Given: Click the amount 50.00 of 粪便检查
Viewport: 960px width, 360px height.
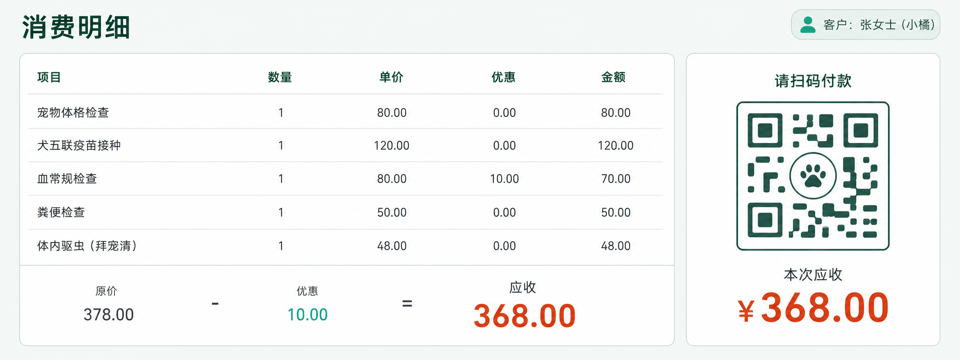Looking at the screenshot, I should pos(615,212).
